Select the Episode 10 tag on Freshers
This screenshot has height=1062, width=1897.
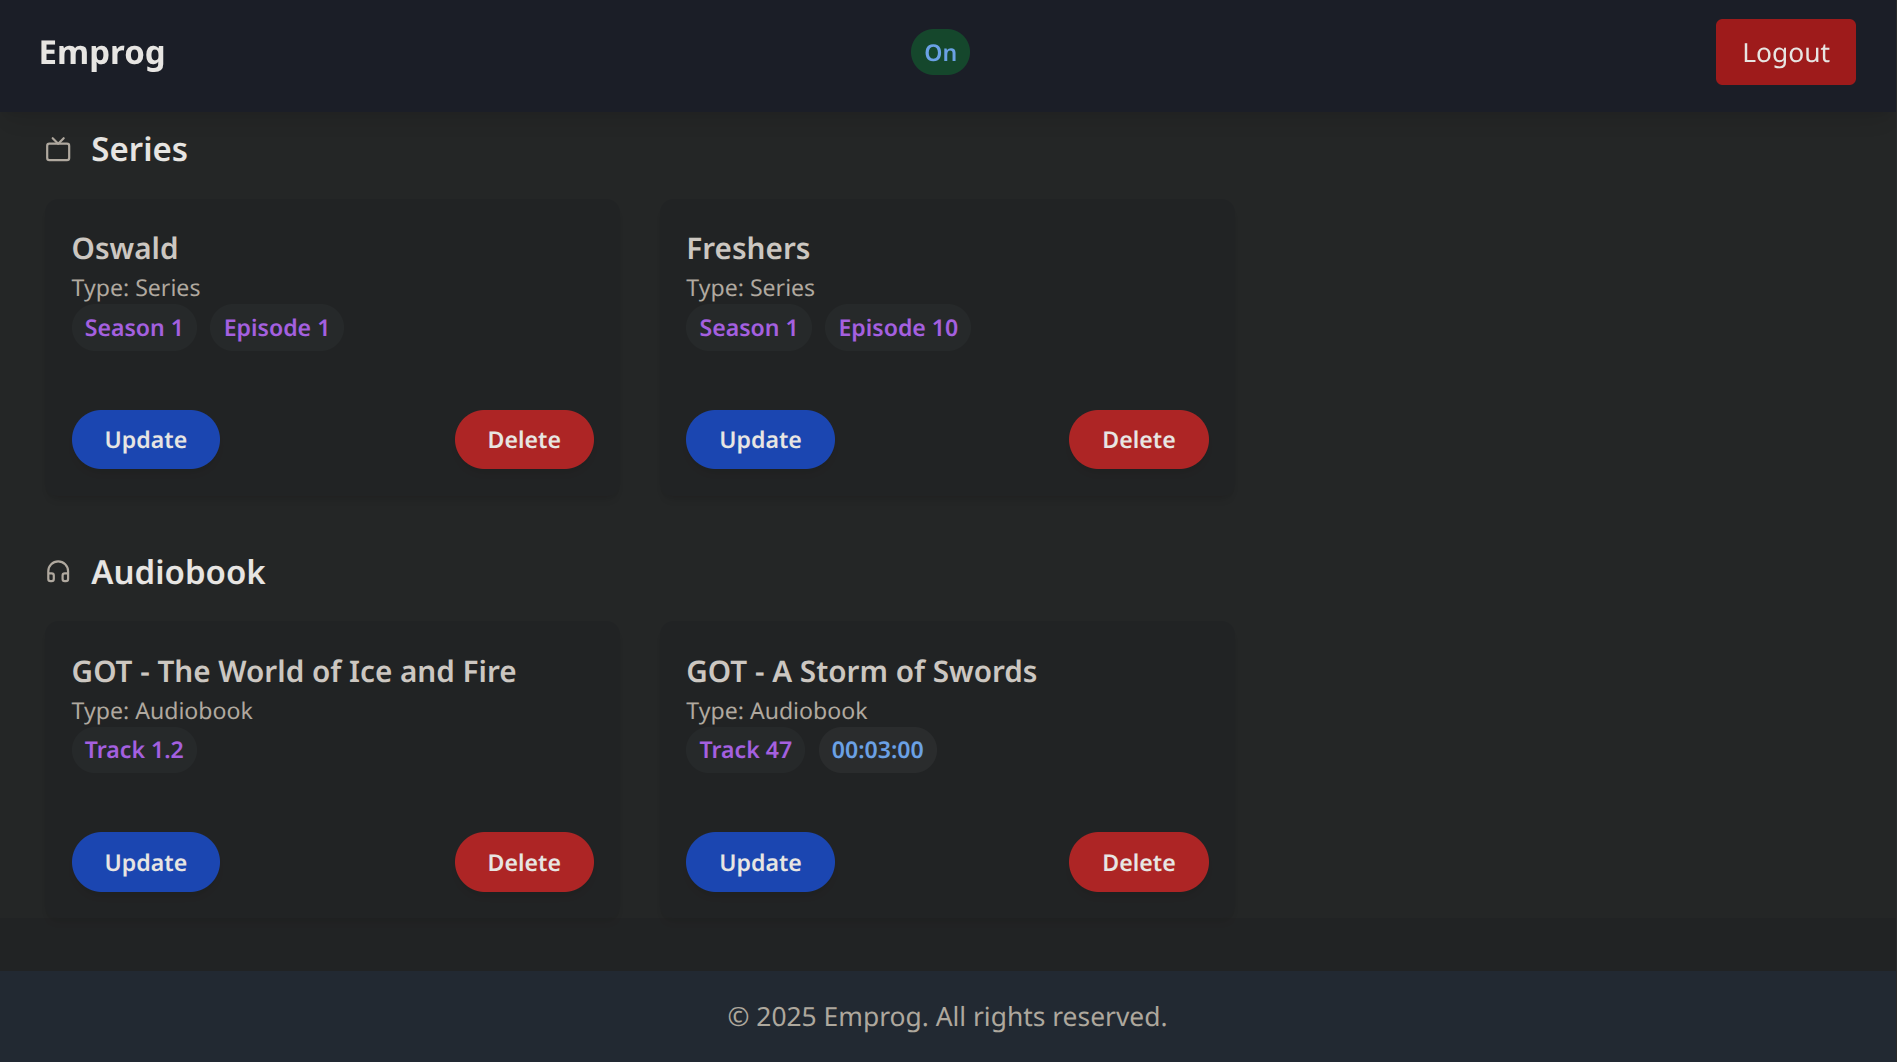pyautogui.click(x=898, y=328)
